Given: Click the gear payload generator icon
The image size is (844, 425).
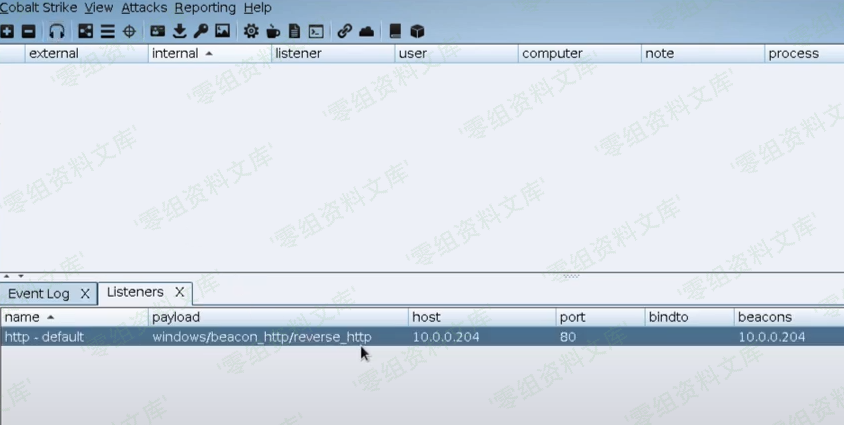Looking at the screenshot, I should [x=251, y=31].
